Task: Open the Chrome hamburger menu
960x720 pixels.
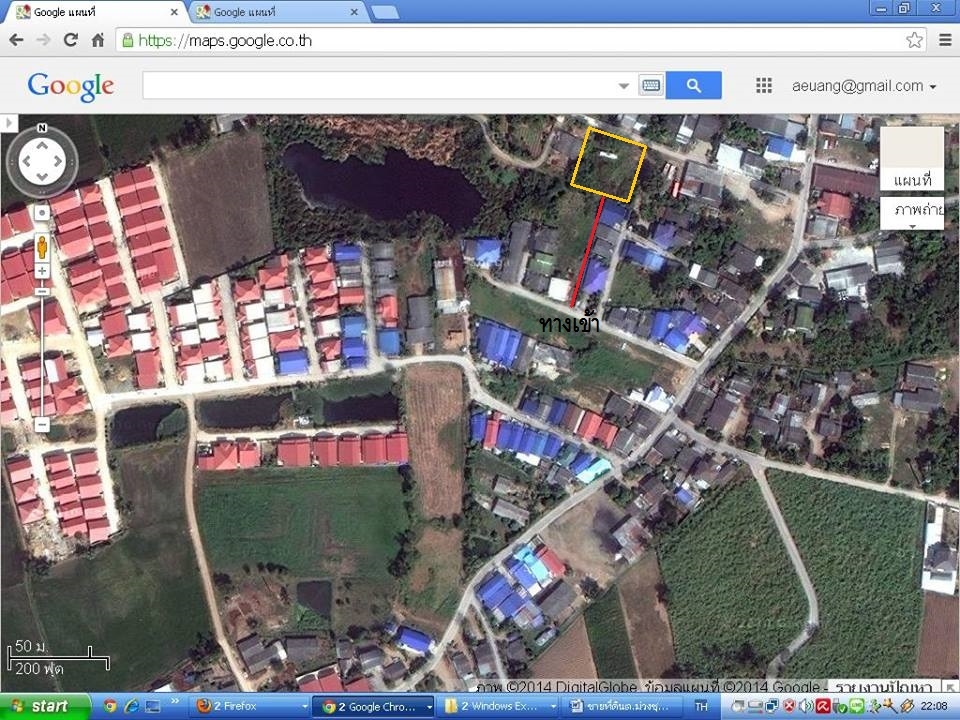Action: (945, 40)
